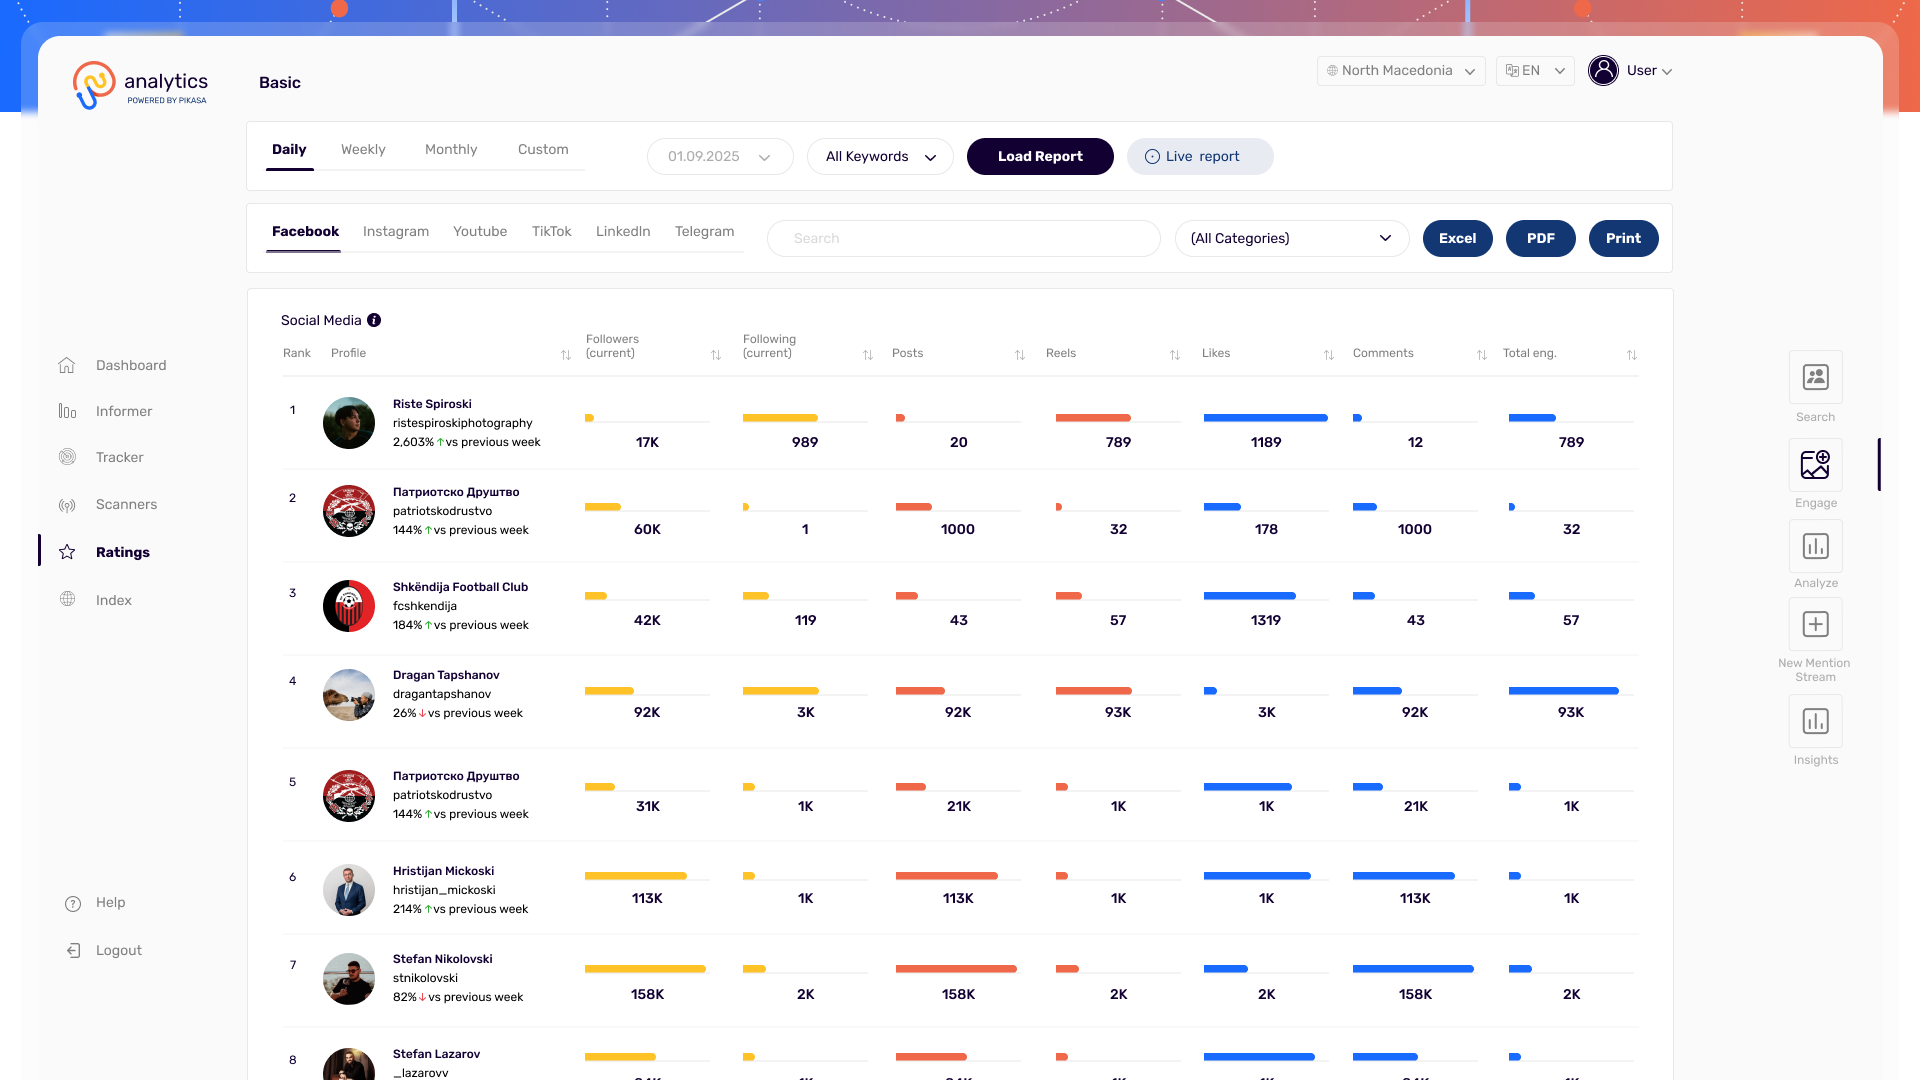Click the Ratings star icon
The width and height of the screenshot is (1920, 1080).
[66, 551]
